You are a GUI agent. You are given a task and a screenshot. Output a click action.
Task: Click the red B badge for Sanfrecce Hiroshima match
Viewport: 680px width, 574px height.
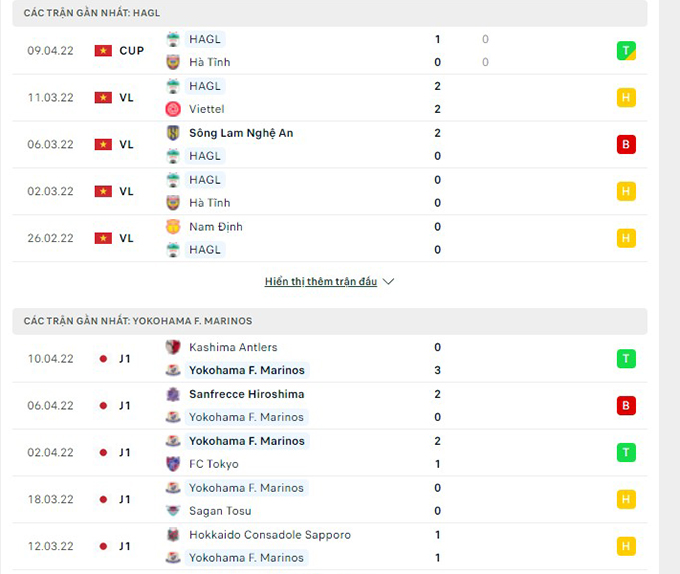(x=626, y=405)
